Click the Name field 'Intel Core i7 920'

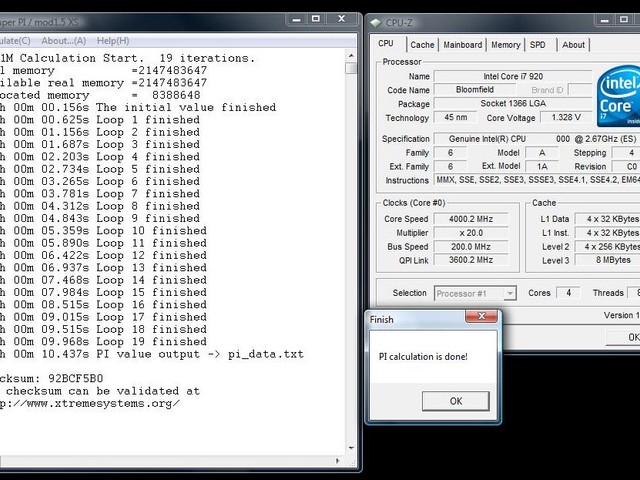[x=513, y=76]
